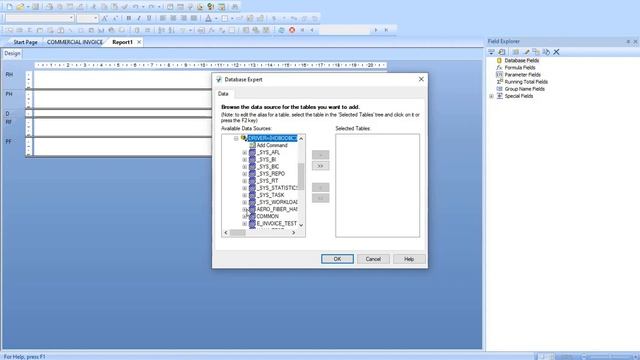This screenshot has width=640, height=360.
Task: Click OK in Database Expert
Action: [337, 259]
